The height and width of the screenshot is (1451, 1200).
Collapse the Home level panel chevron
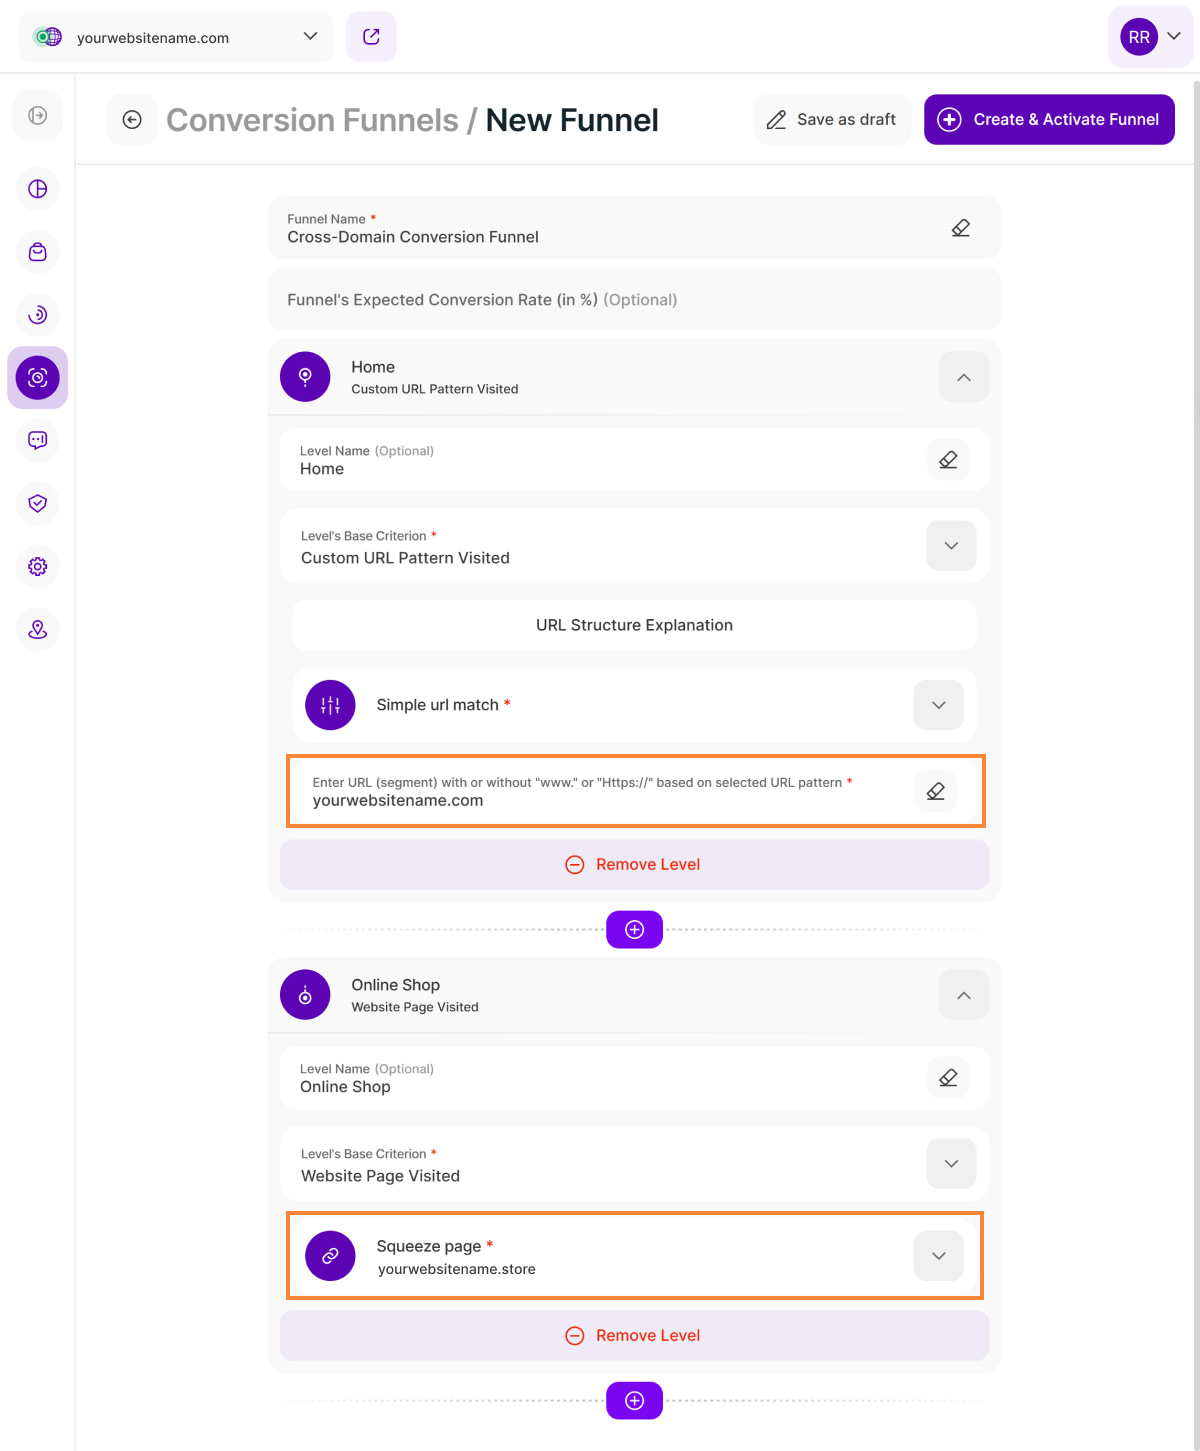click(963, 377)
